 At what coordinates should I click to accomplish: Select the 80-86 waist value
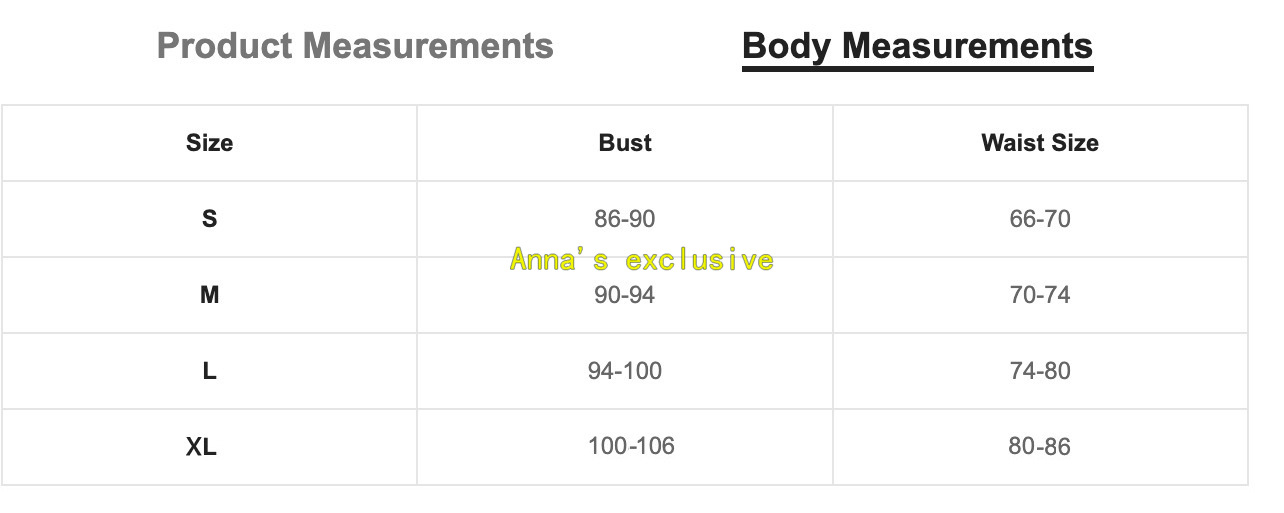[x=1040, y=446]
